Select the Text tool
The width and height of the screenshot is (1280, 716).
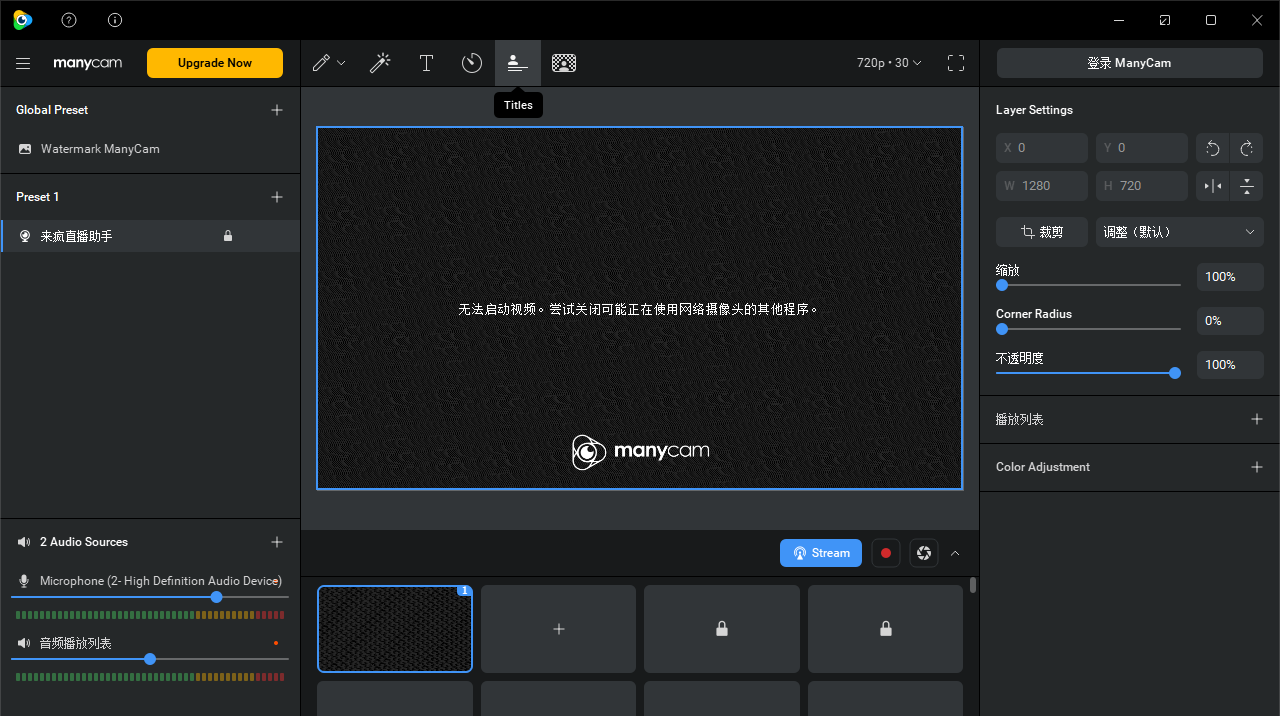(x=426, y=63)
